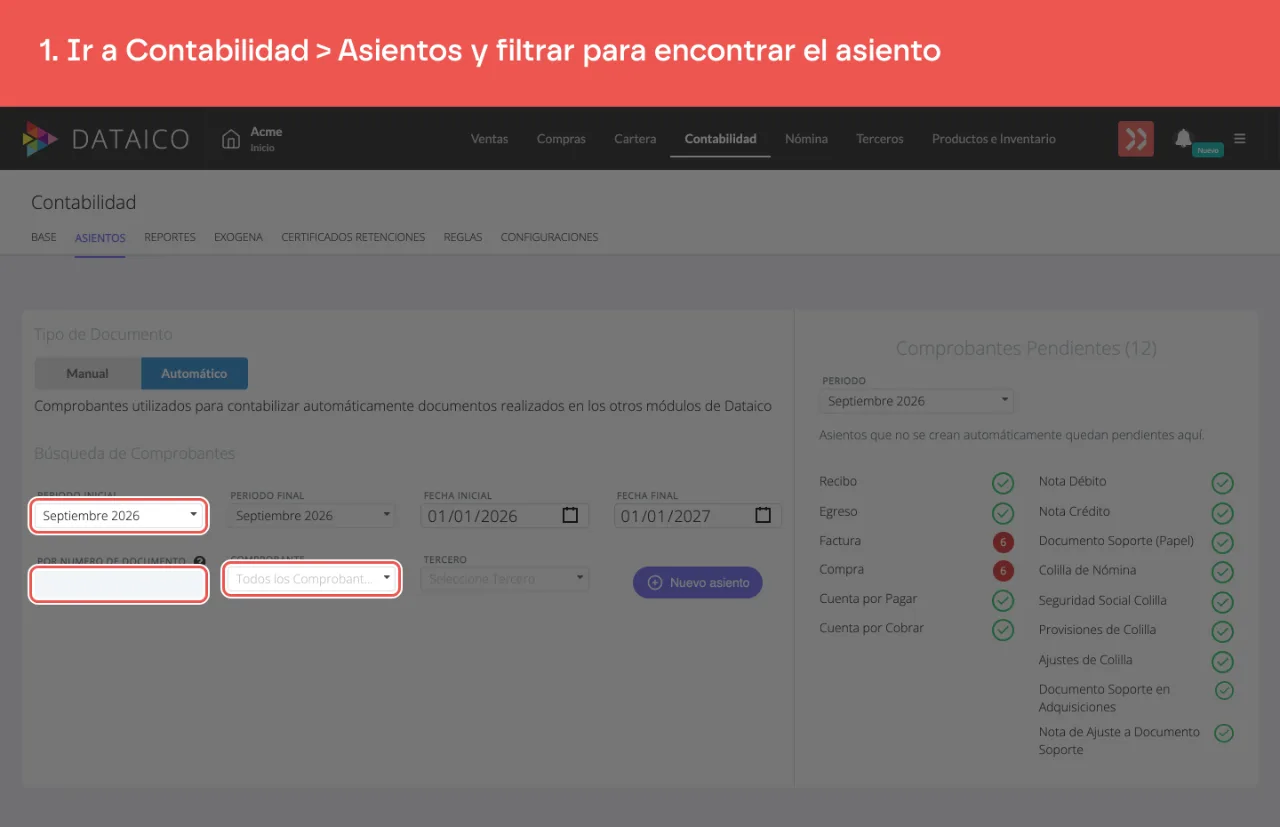Open the Fecha Final calendar icon

tap(763, 515)
